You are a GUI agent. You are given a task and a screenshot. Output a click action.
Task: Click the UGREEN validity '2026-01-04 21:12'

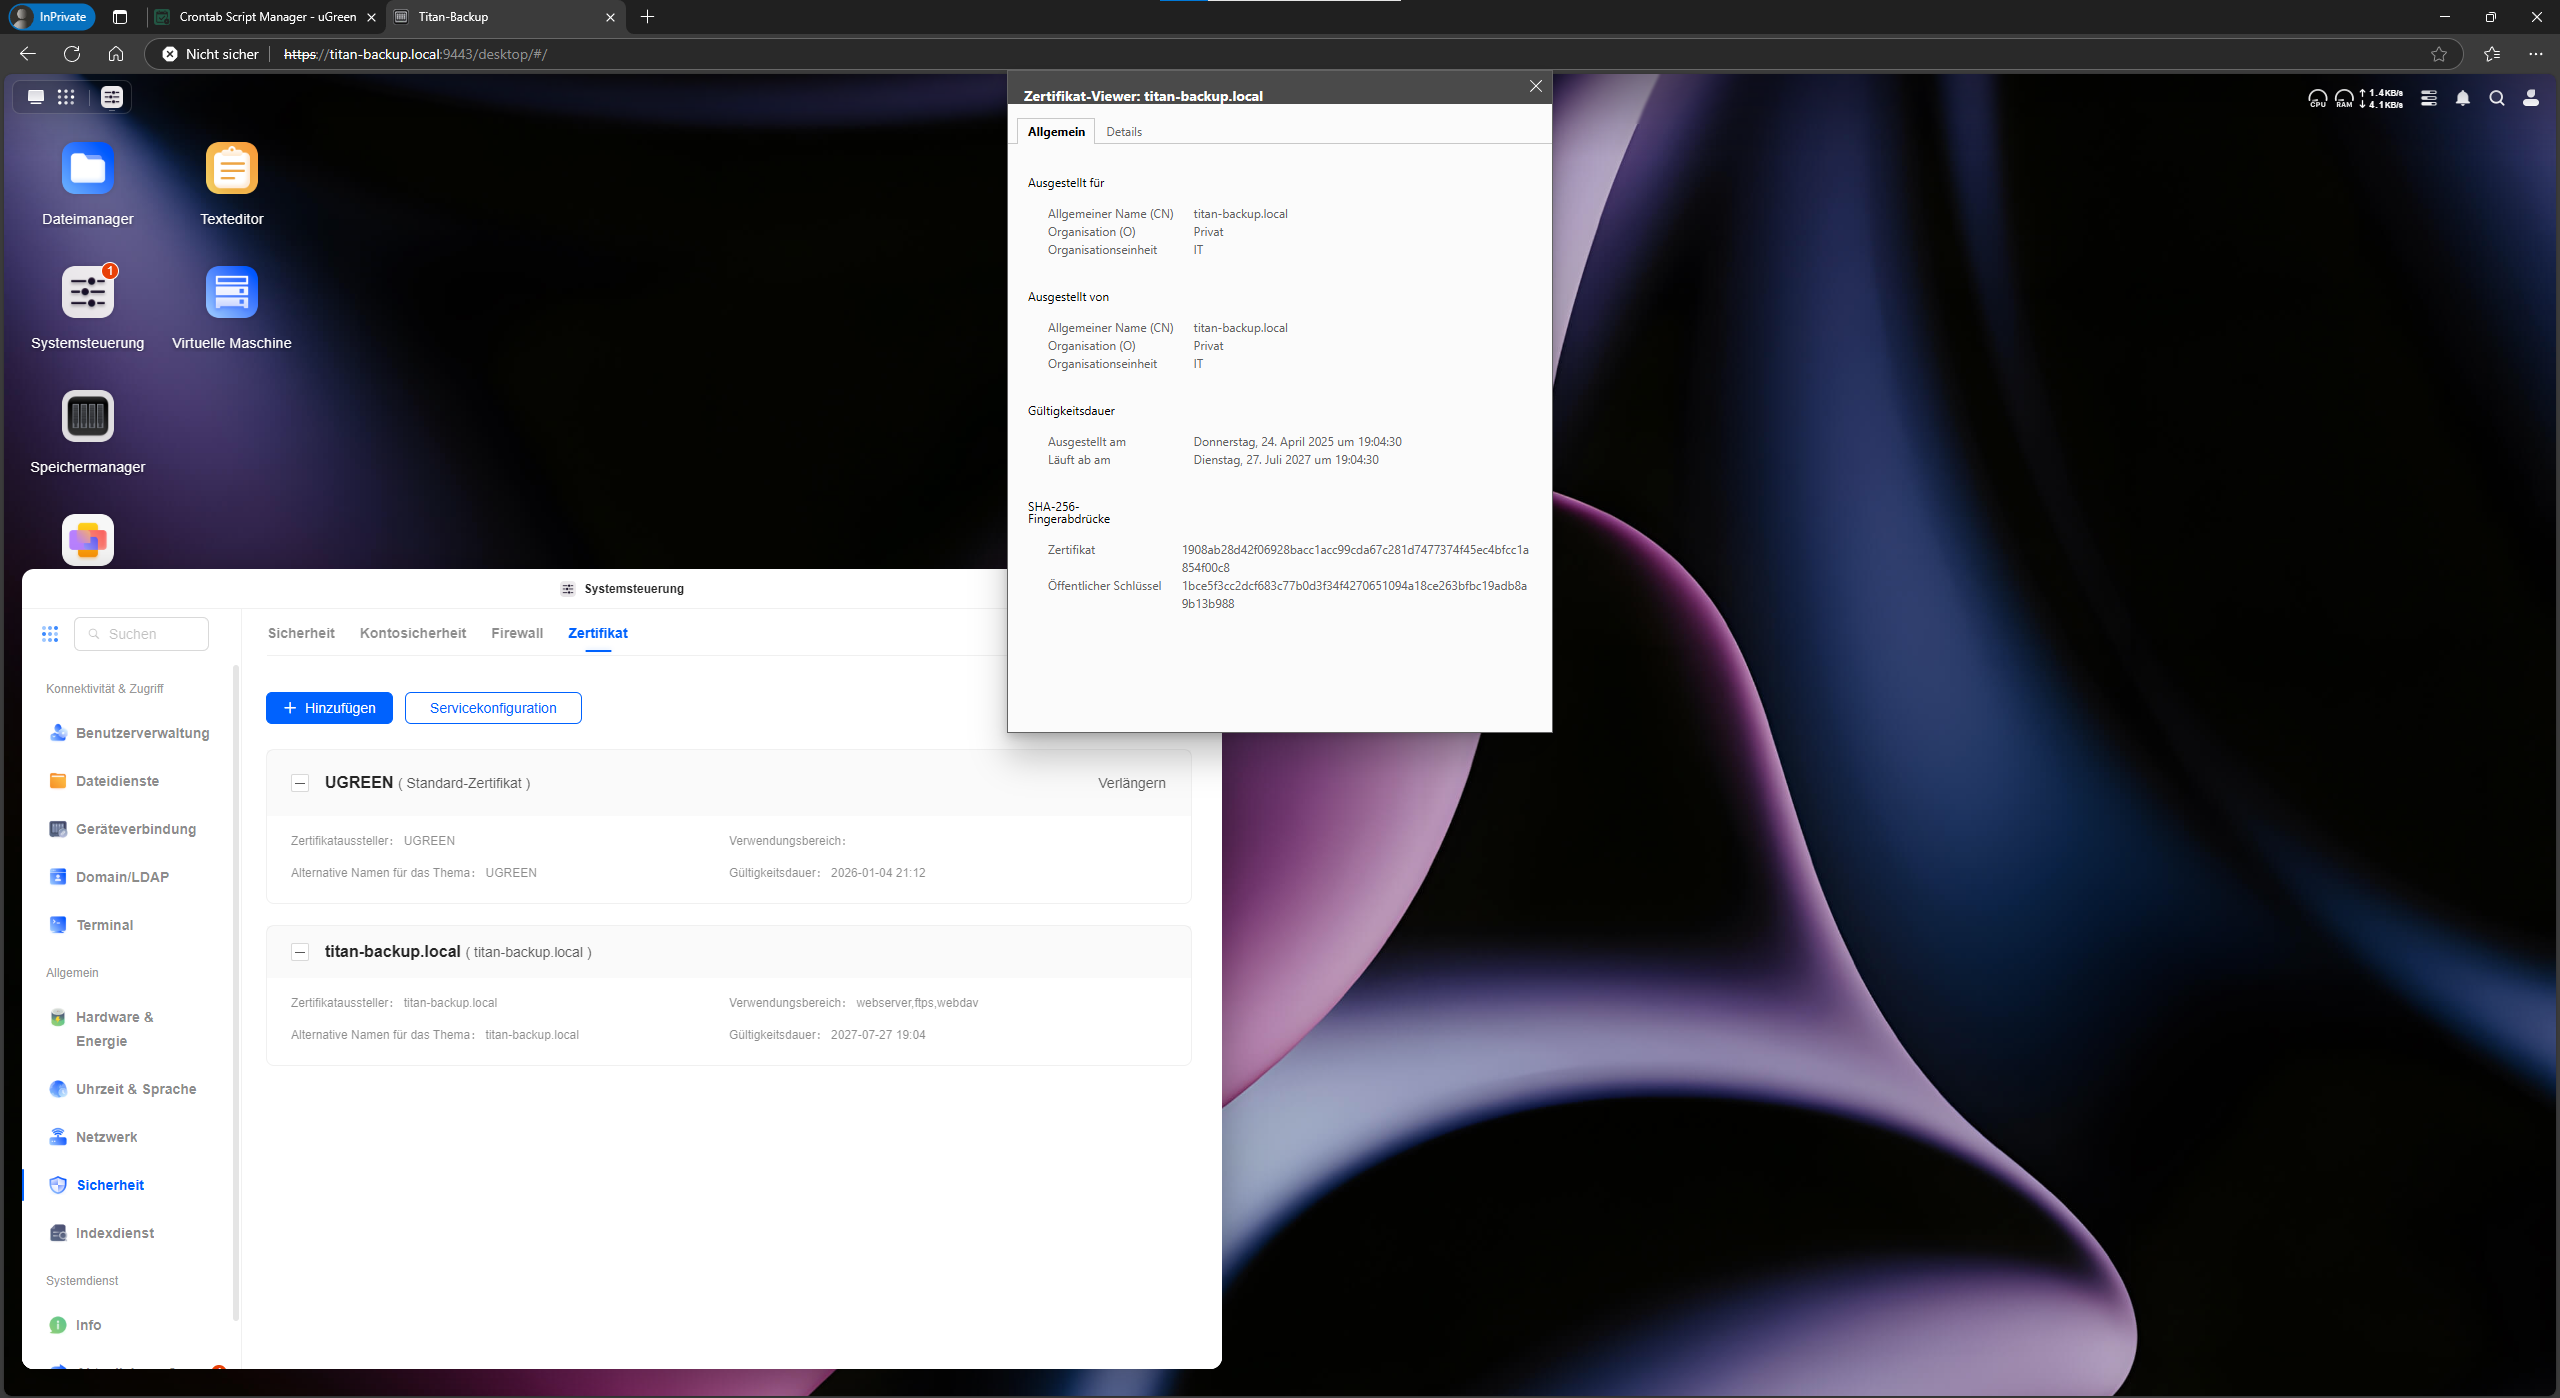tap(878, 873)
